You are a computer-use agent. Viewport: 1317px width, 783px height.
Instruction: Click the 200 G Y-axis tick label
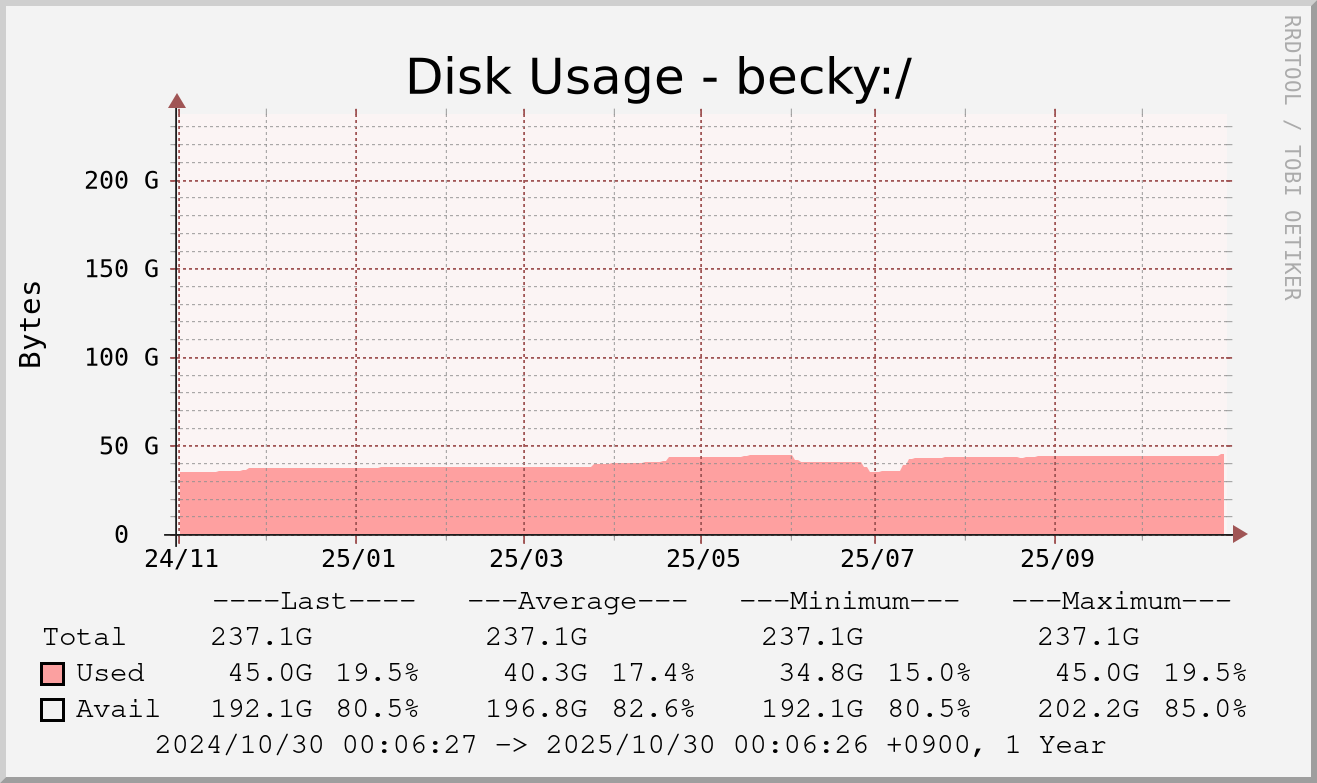pos(122,181)
